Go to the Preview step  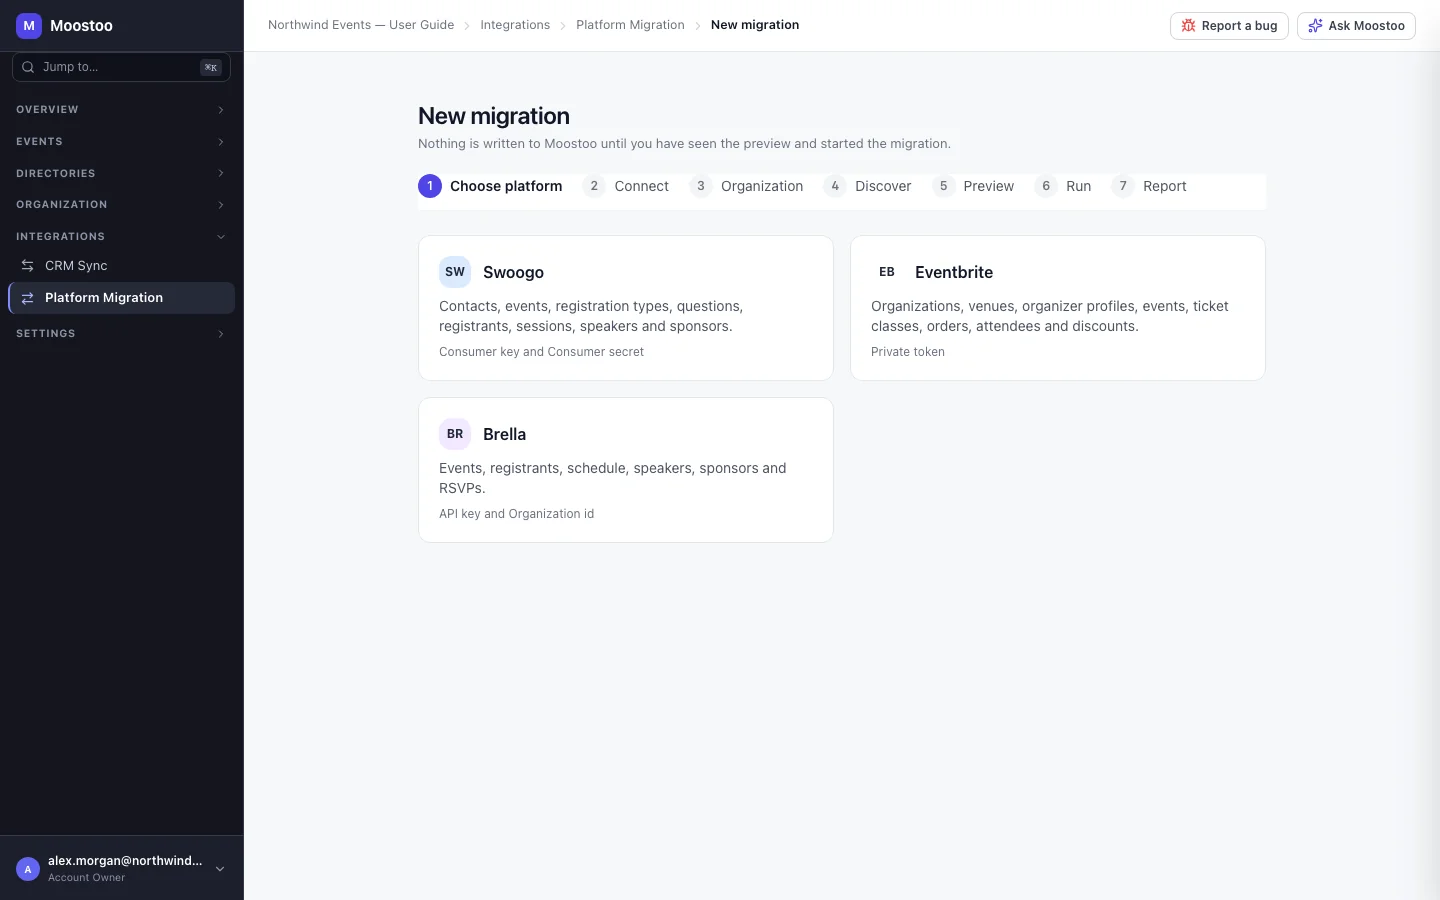coord(973,186)
